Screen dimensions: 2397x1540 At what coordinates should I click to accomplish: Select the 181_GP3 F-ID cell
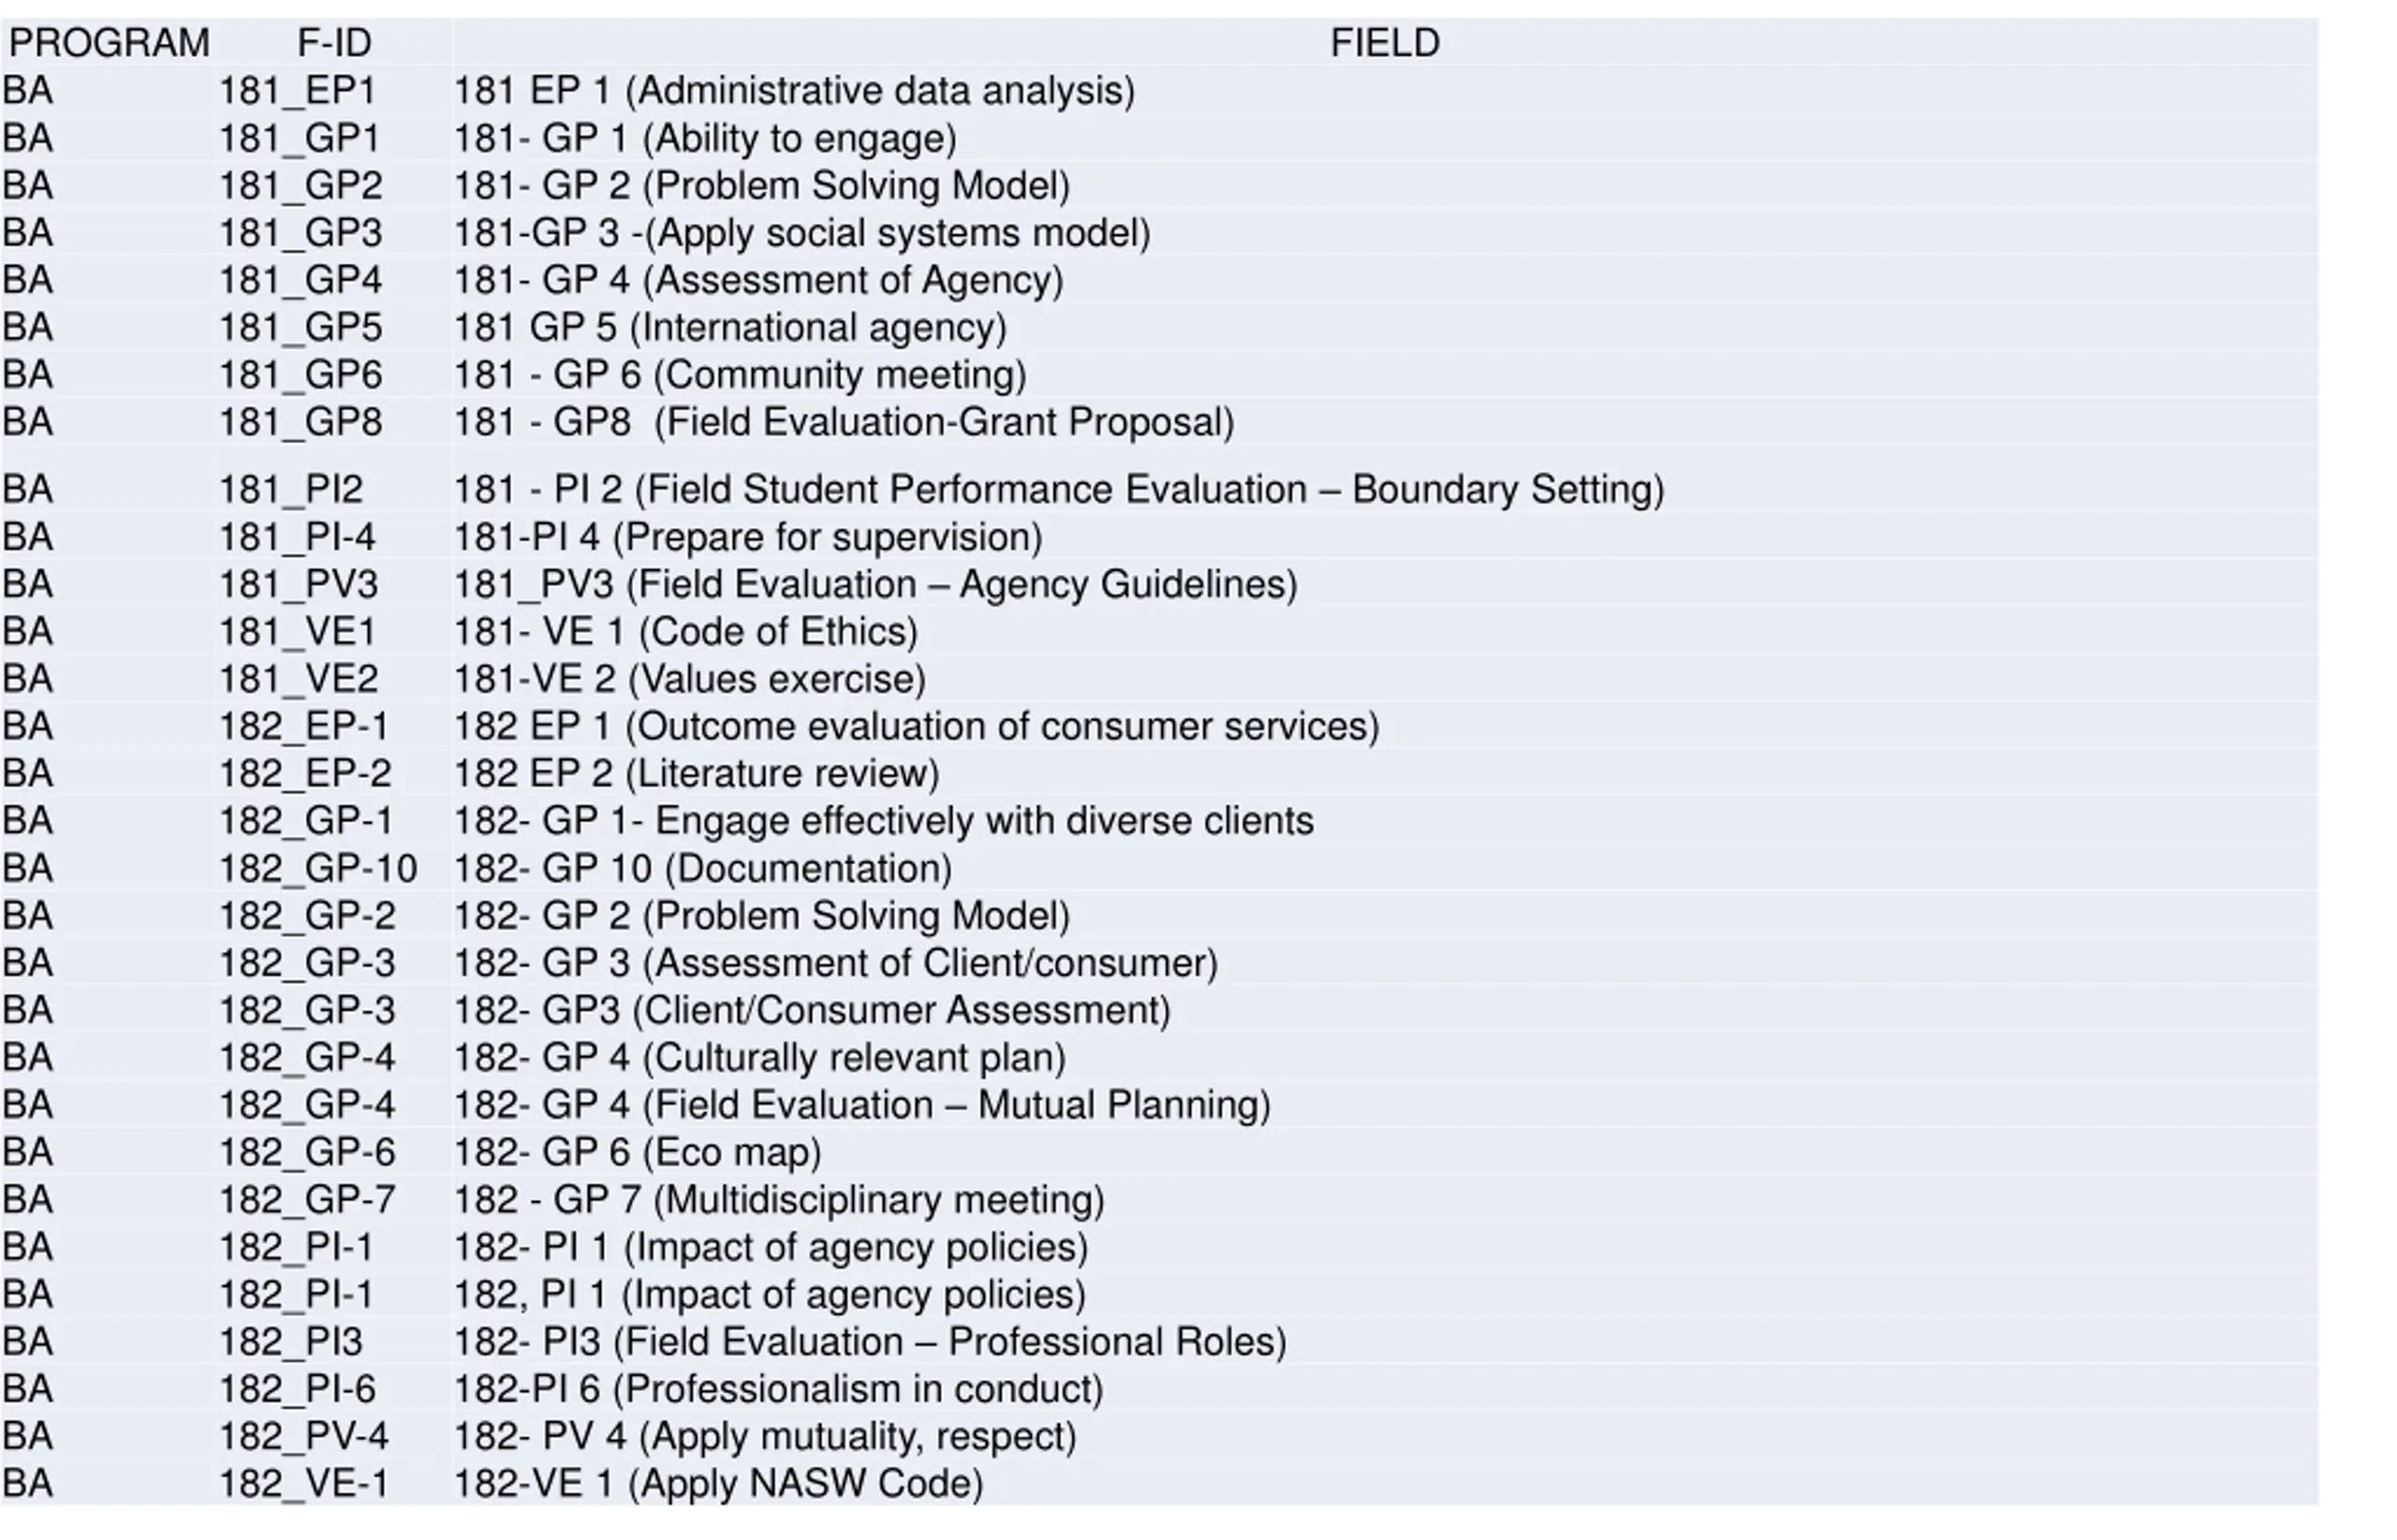click(300, 233)
